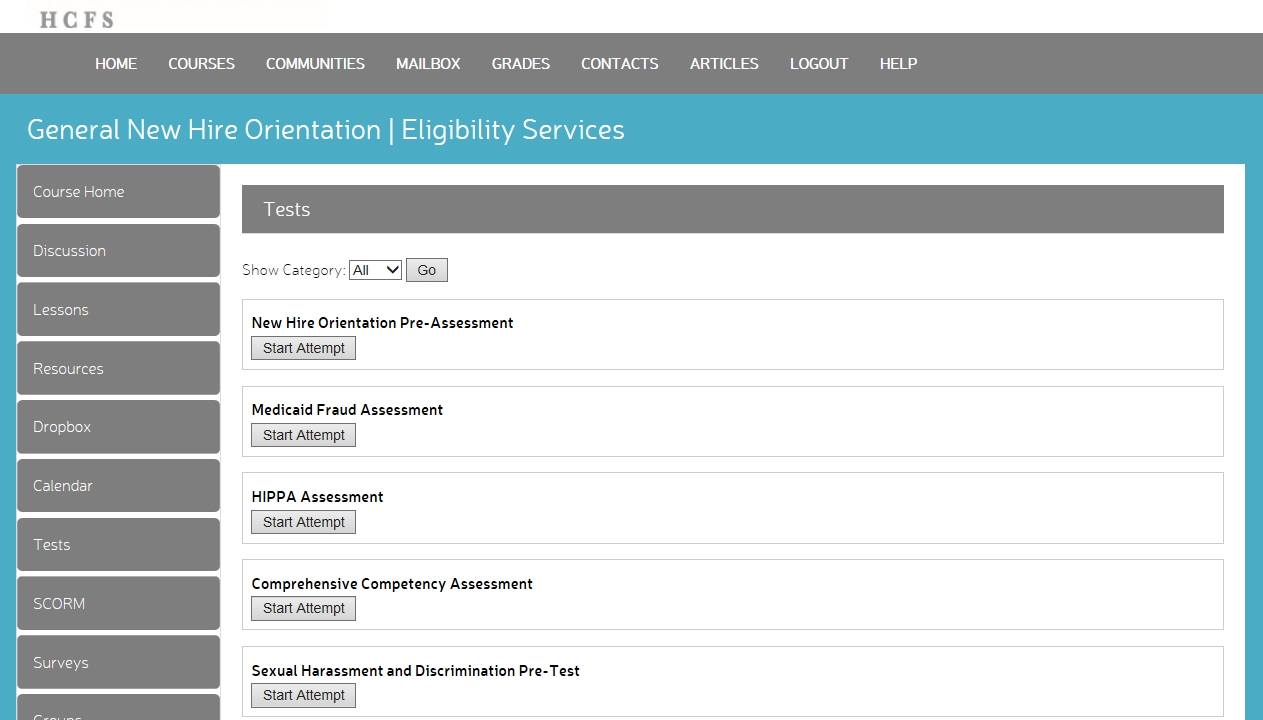This screenshot has width=1263, height=720.
Task: Open the MAILBOX menu item
Action: 428,64
